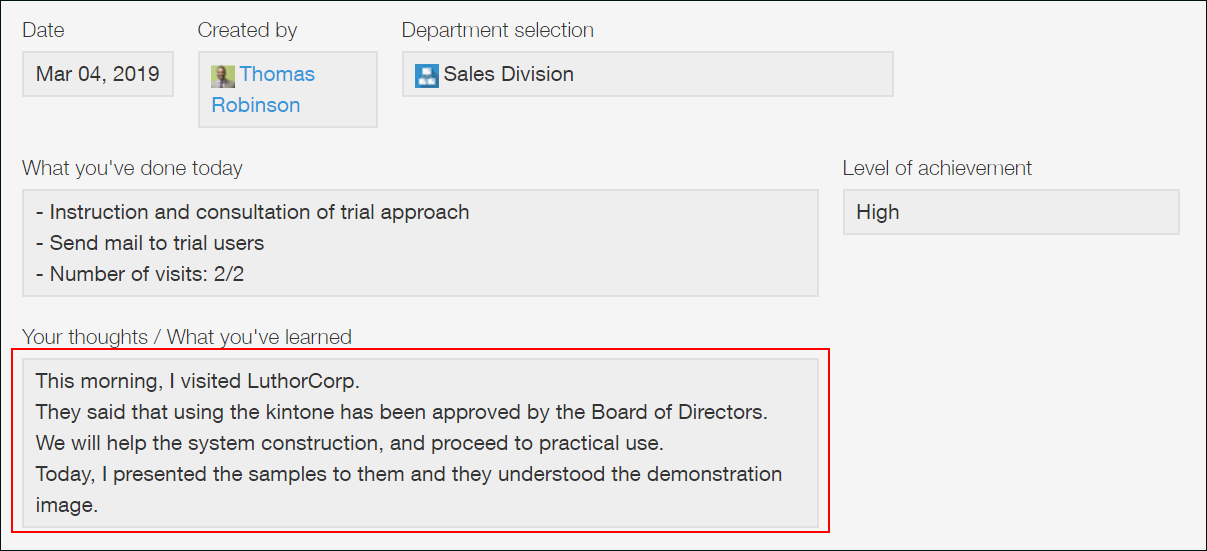Viewport: 1207px width, 551px height.
Task: Click the Level of achievement label
Action: (x=937, y=168)
